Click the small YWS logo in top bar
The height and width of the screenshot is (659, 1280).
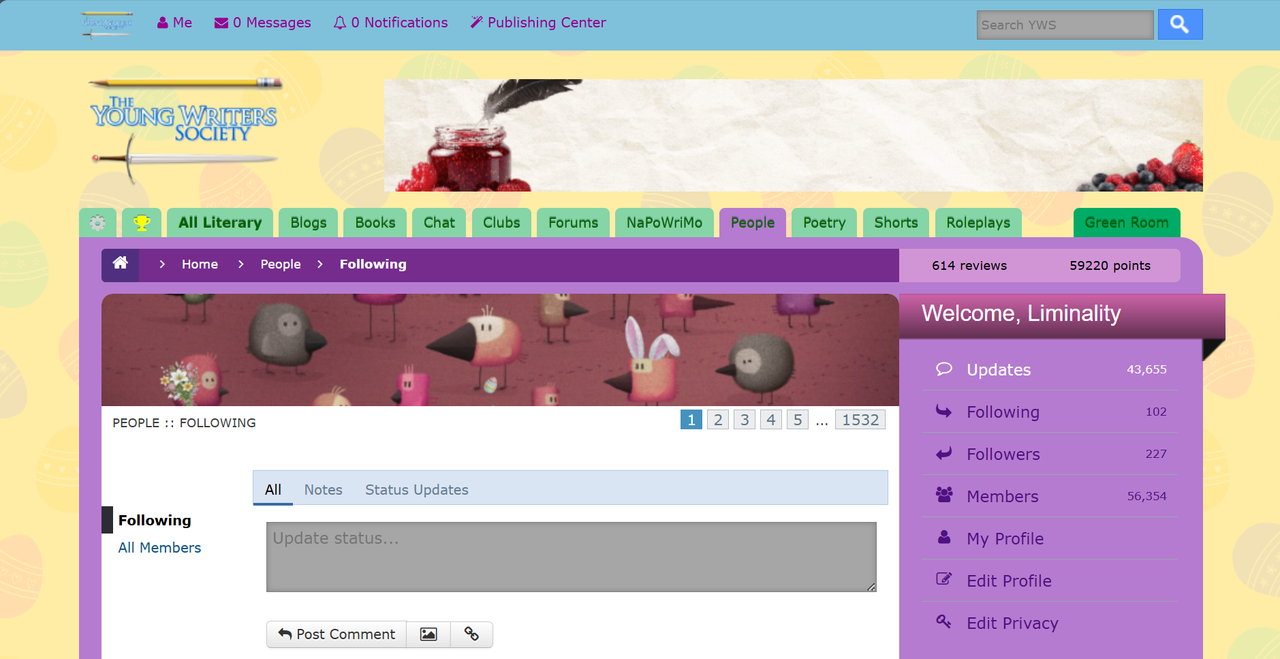tap(107, 24)
